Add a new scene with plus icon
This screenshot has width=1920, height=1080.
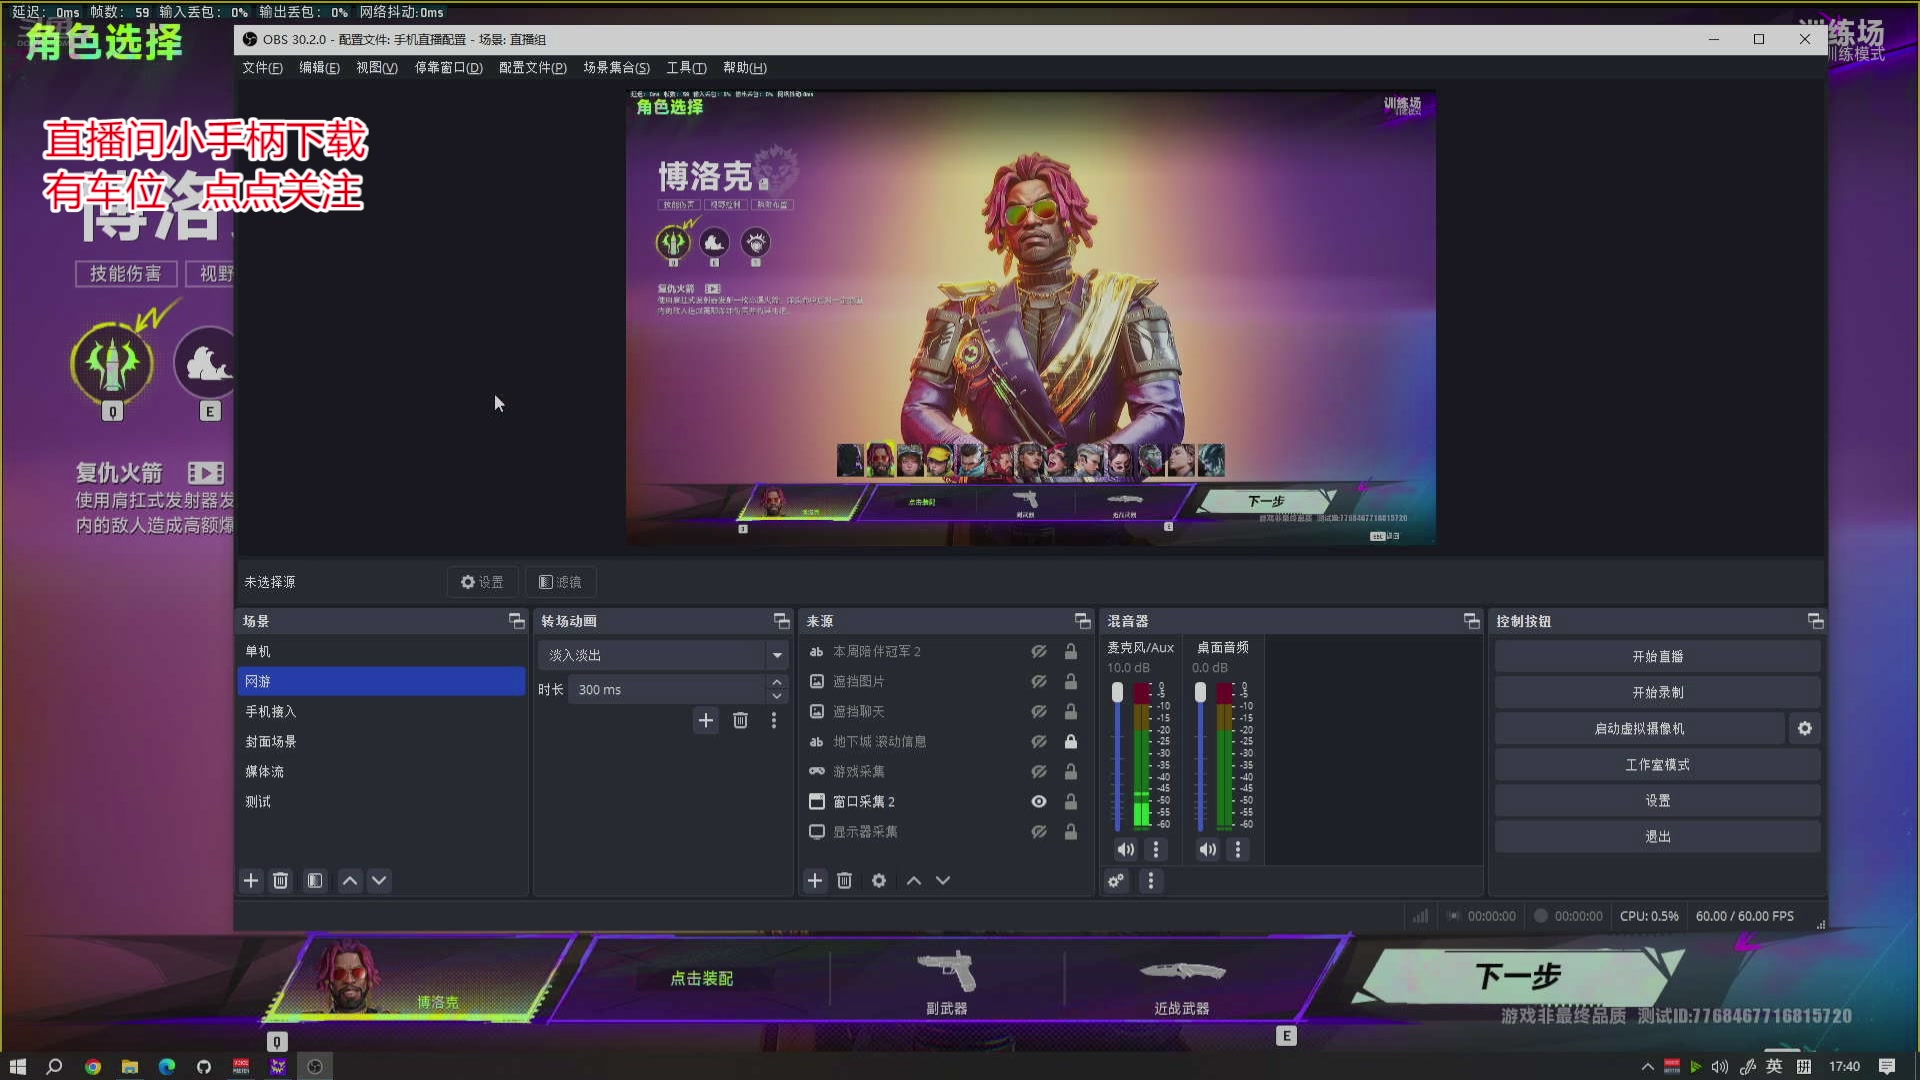click(251, 881)
